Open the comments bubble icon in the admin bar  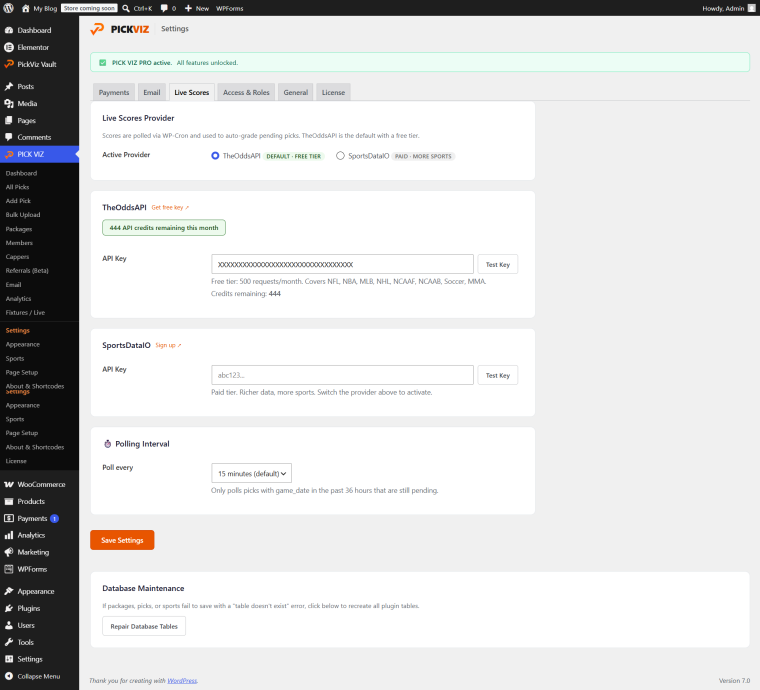164,8
